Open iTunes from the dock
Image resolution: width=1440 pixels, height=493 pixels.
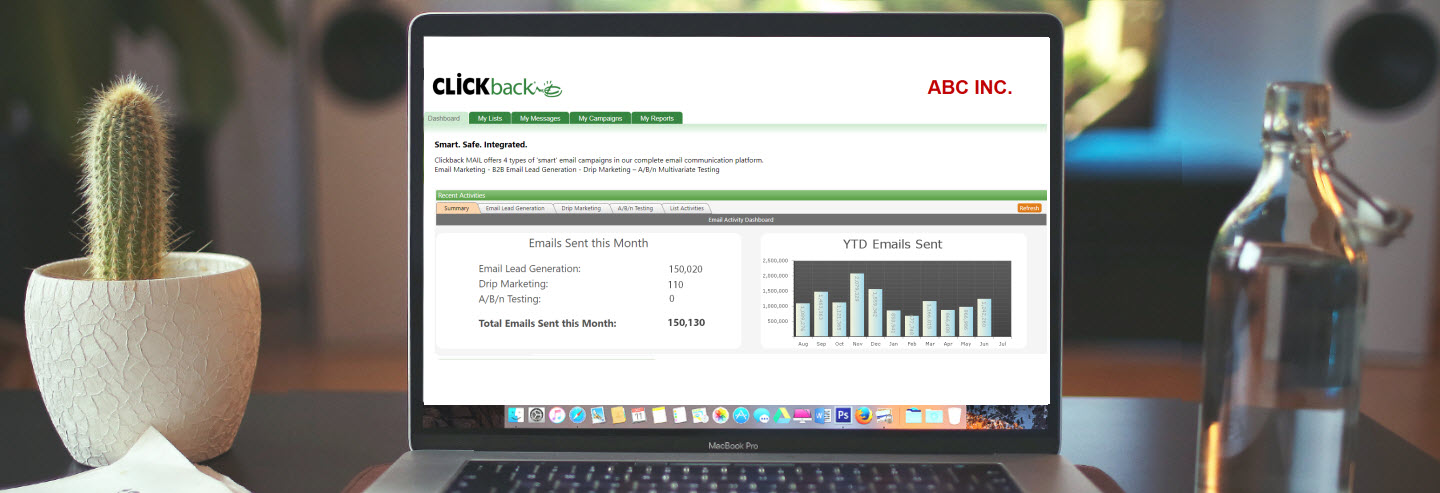(557, 415)
